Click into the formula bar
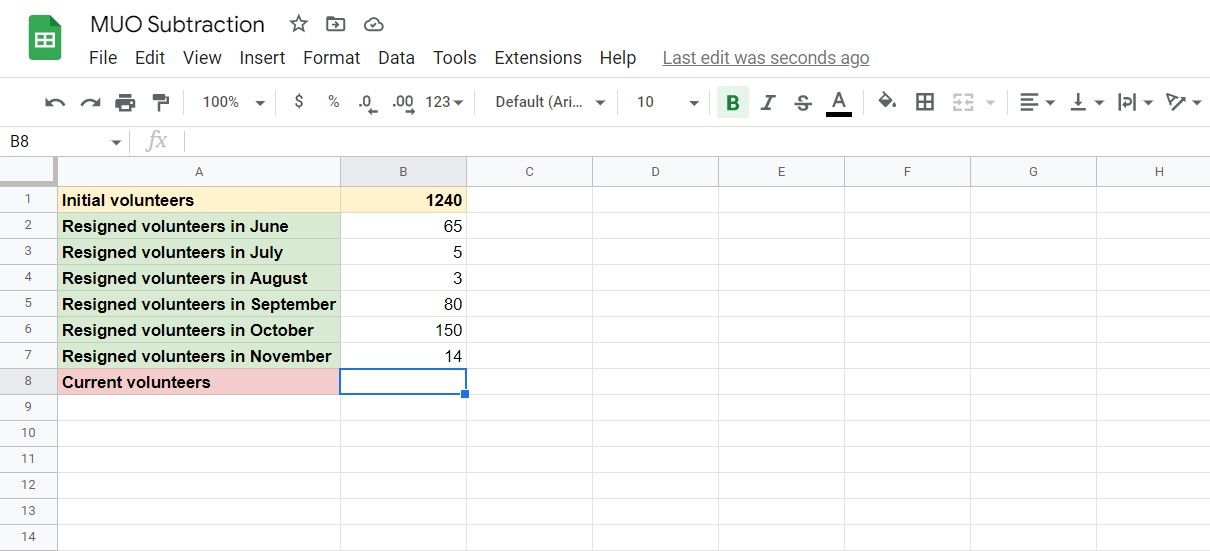This screenshot has width=1210, height=551. pos(697,142)
